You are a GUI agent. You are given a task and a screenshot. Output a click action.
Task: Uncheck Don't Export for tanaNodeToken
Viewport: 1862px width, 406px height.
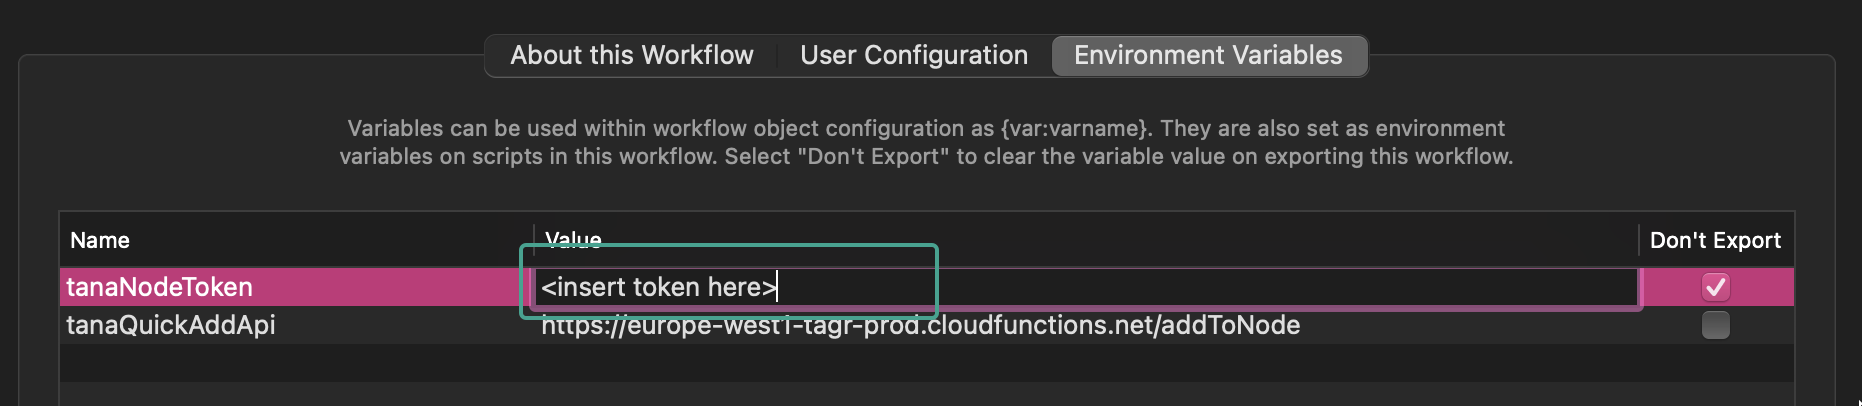(x=1716, y=287)
